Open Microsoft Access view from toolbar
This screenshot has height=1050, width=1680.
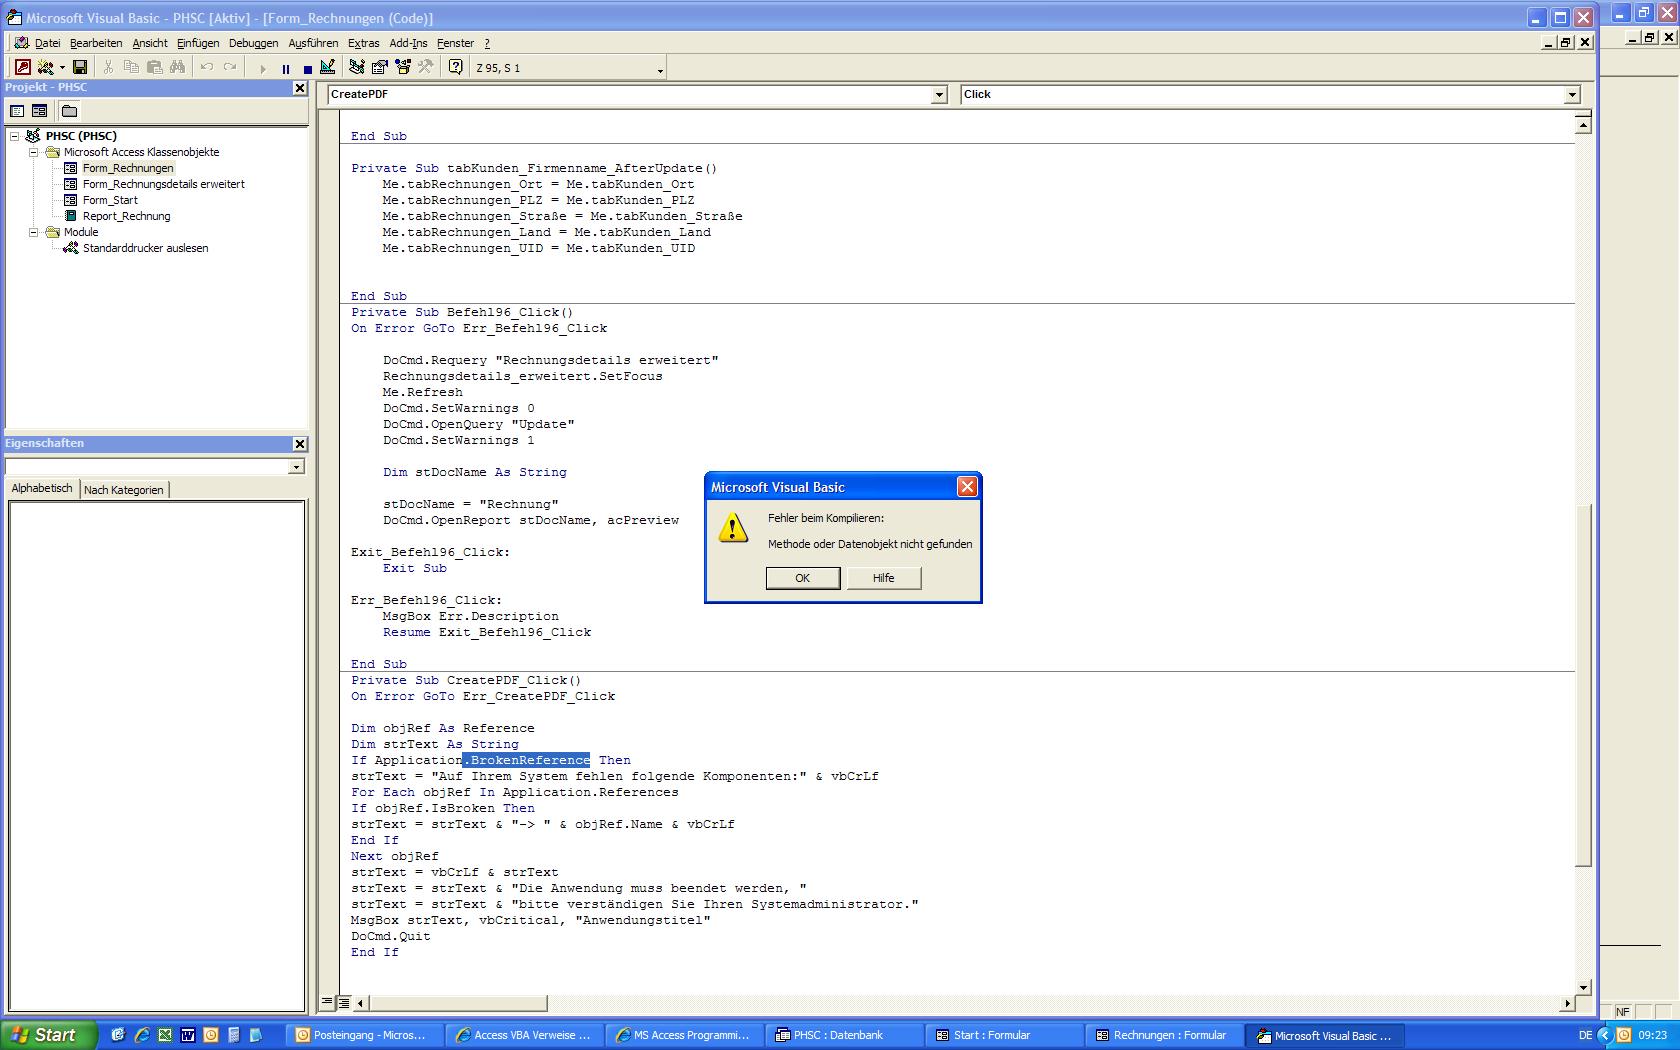[22, 68]
